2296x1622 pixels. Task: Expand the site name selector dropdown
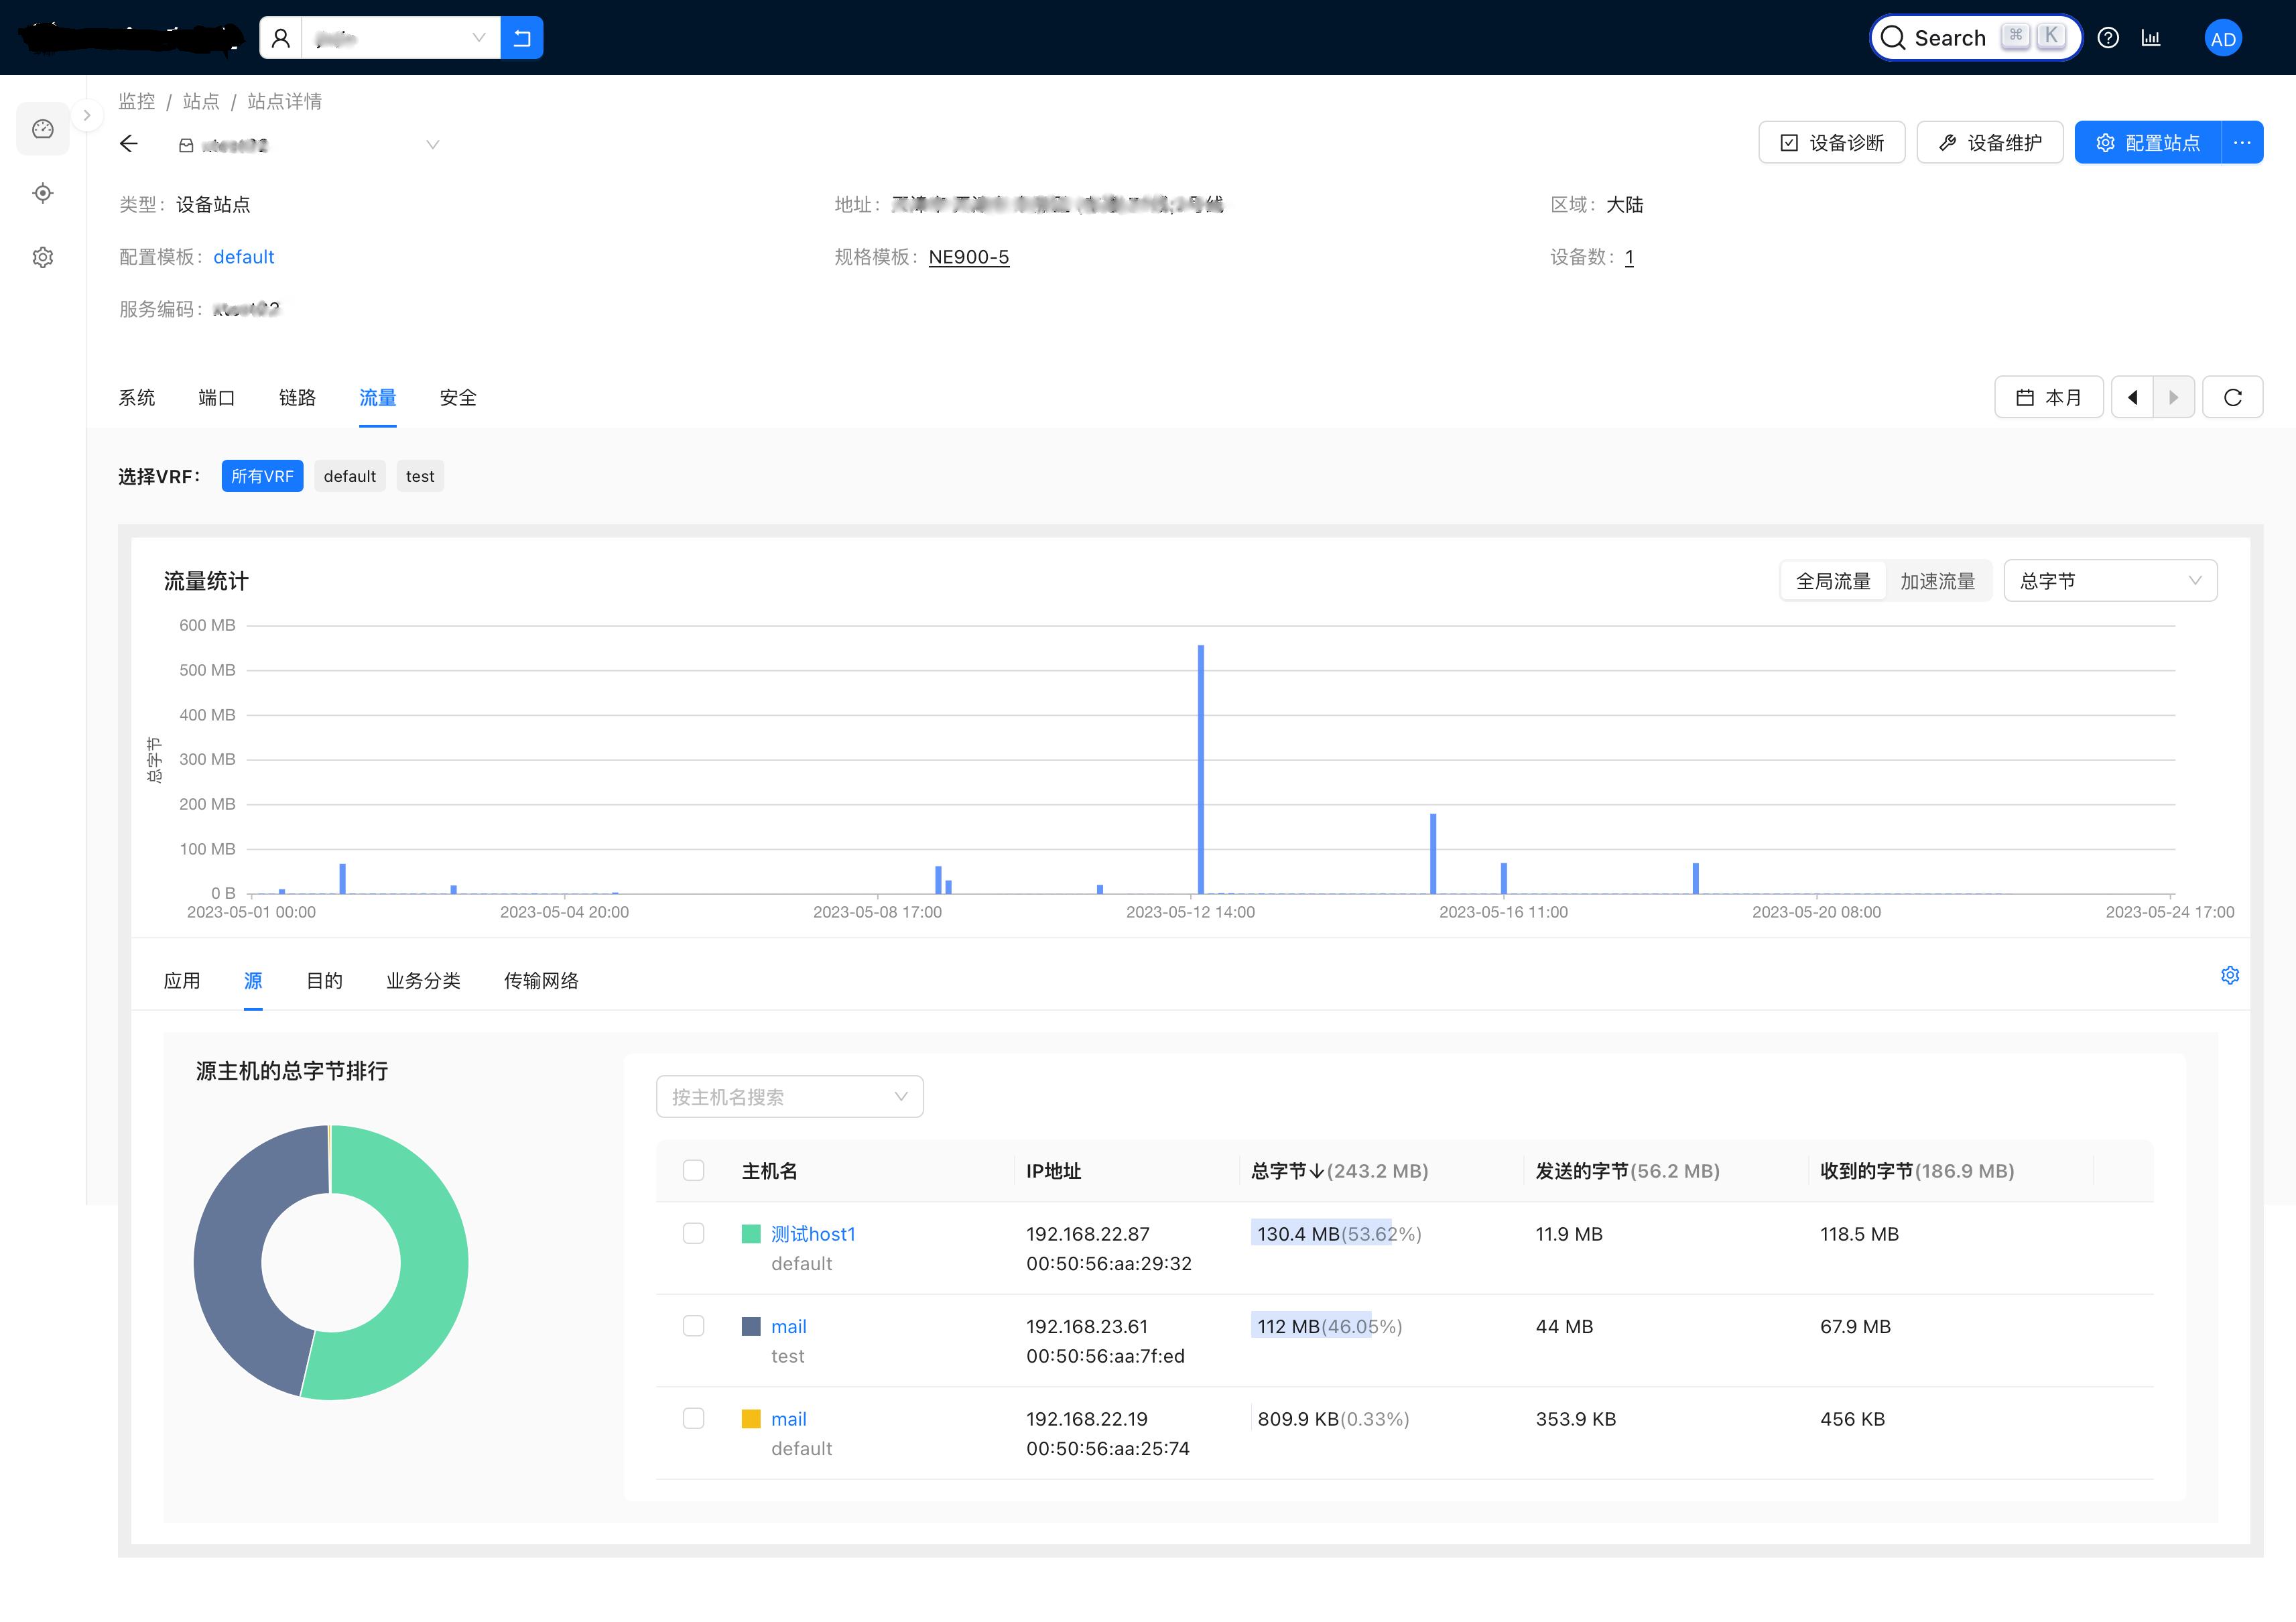(309, 145)
